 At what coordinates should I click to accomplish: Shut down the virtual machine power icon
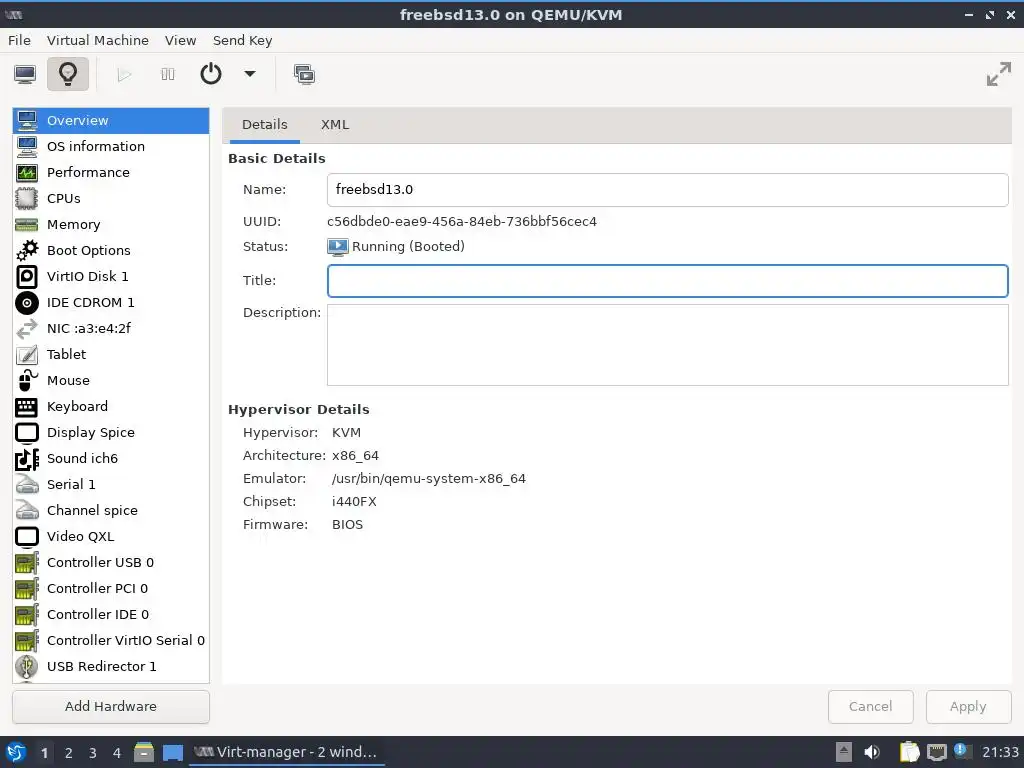(210, 74)
